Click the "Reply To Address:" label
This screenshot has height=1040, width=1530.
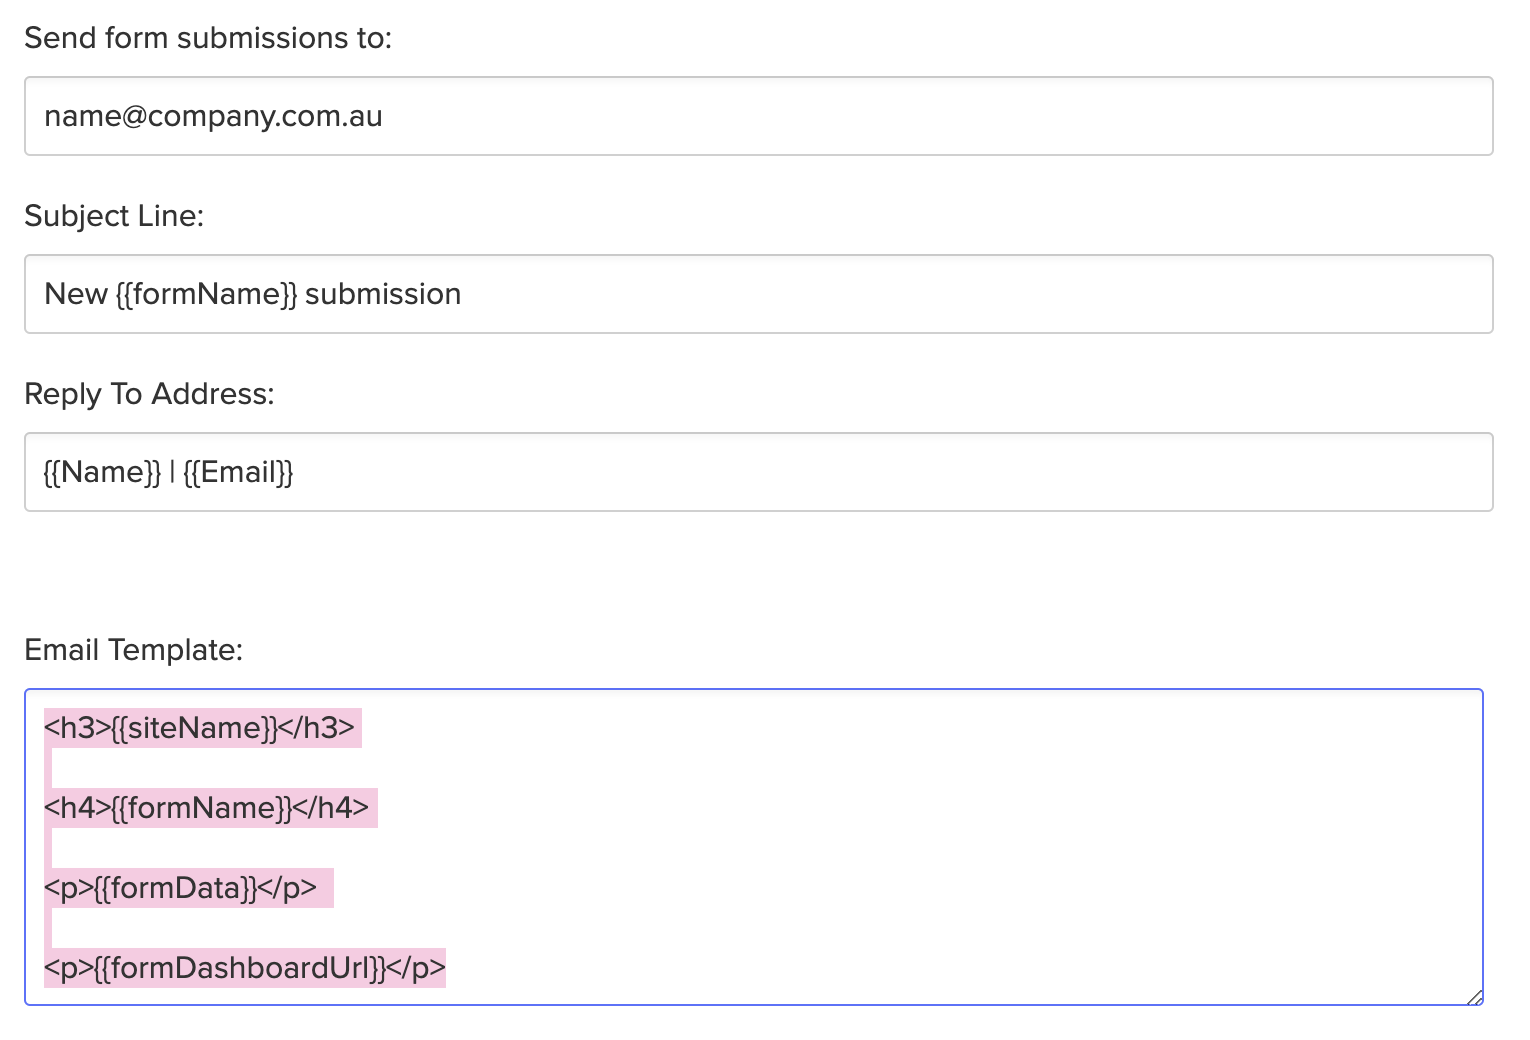click(149, 394)
